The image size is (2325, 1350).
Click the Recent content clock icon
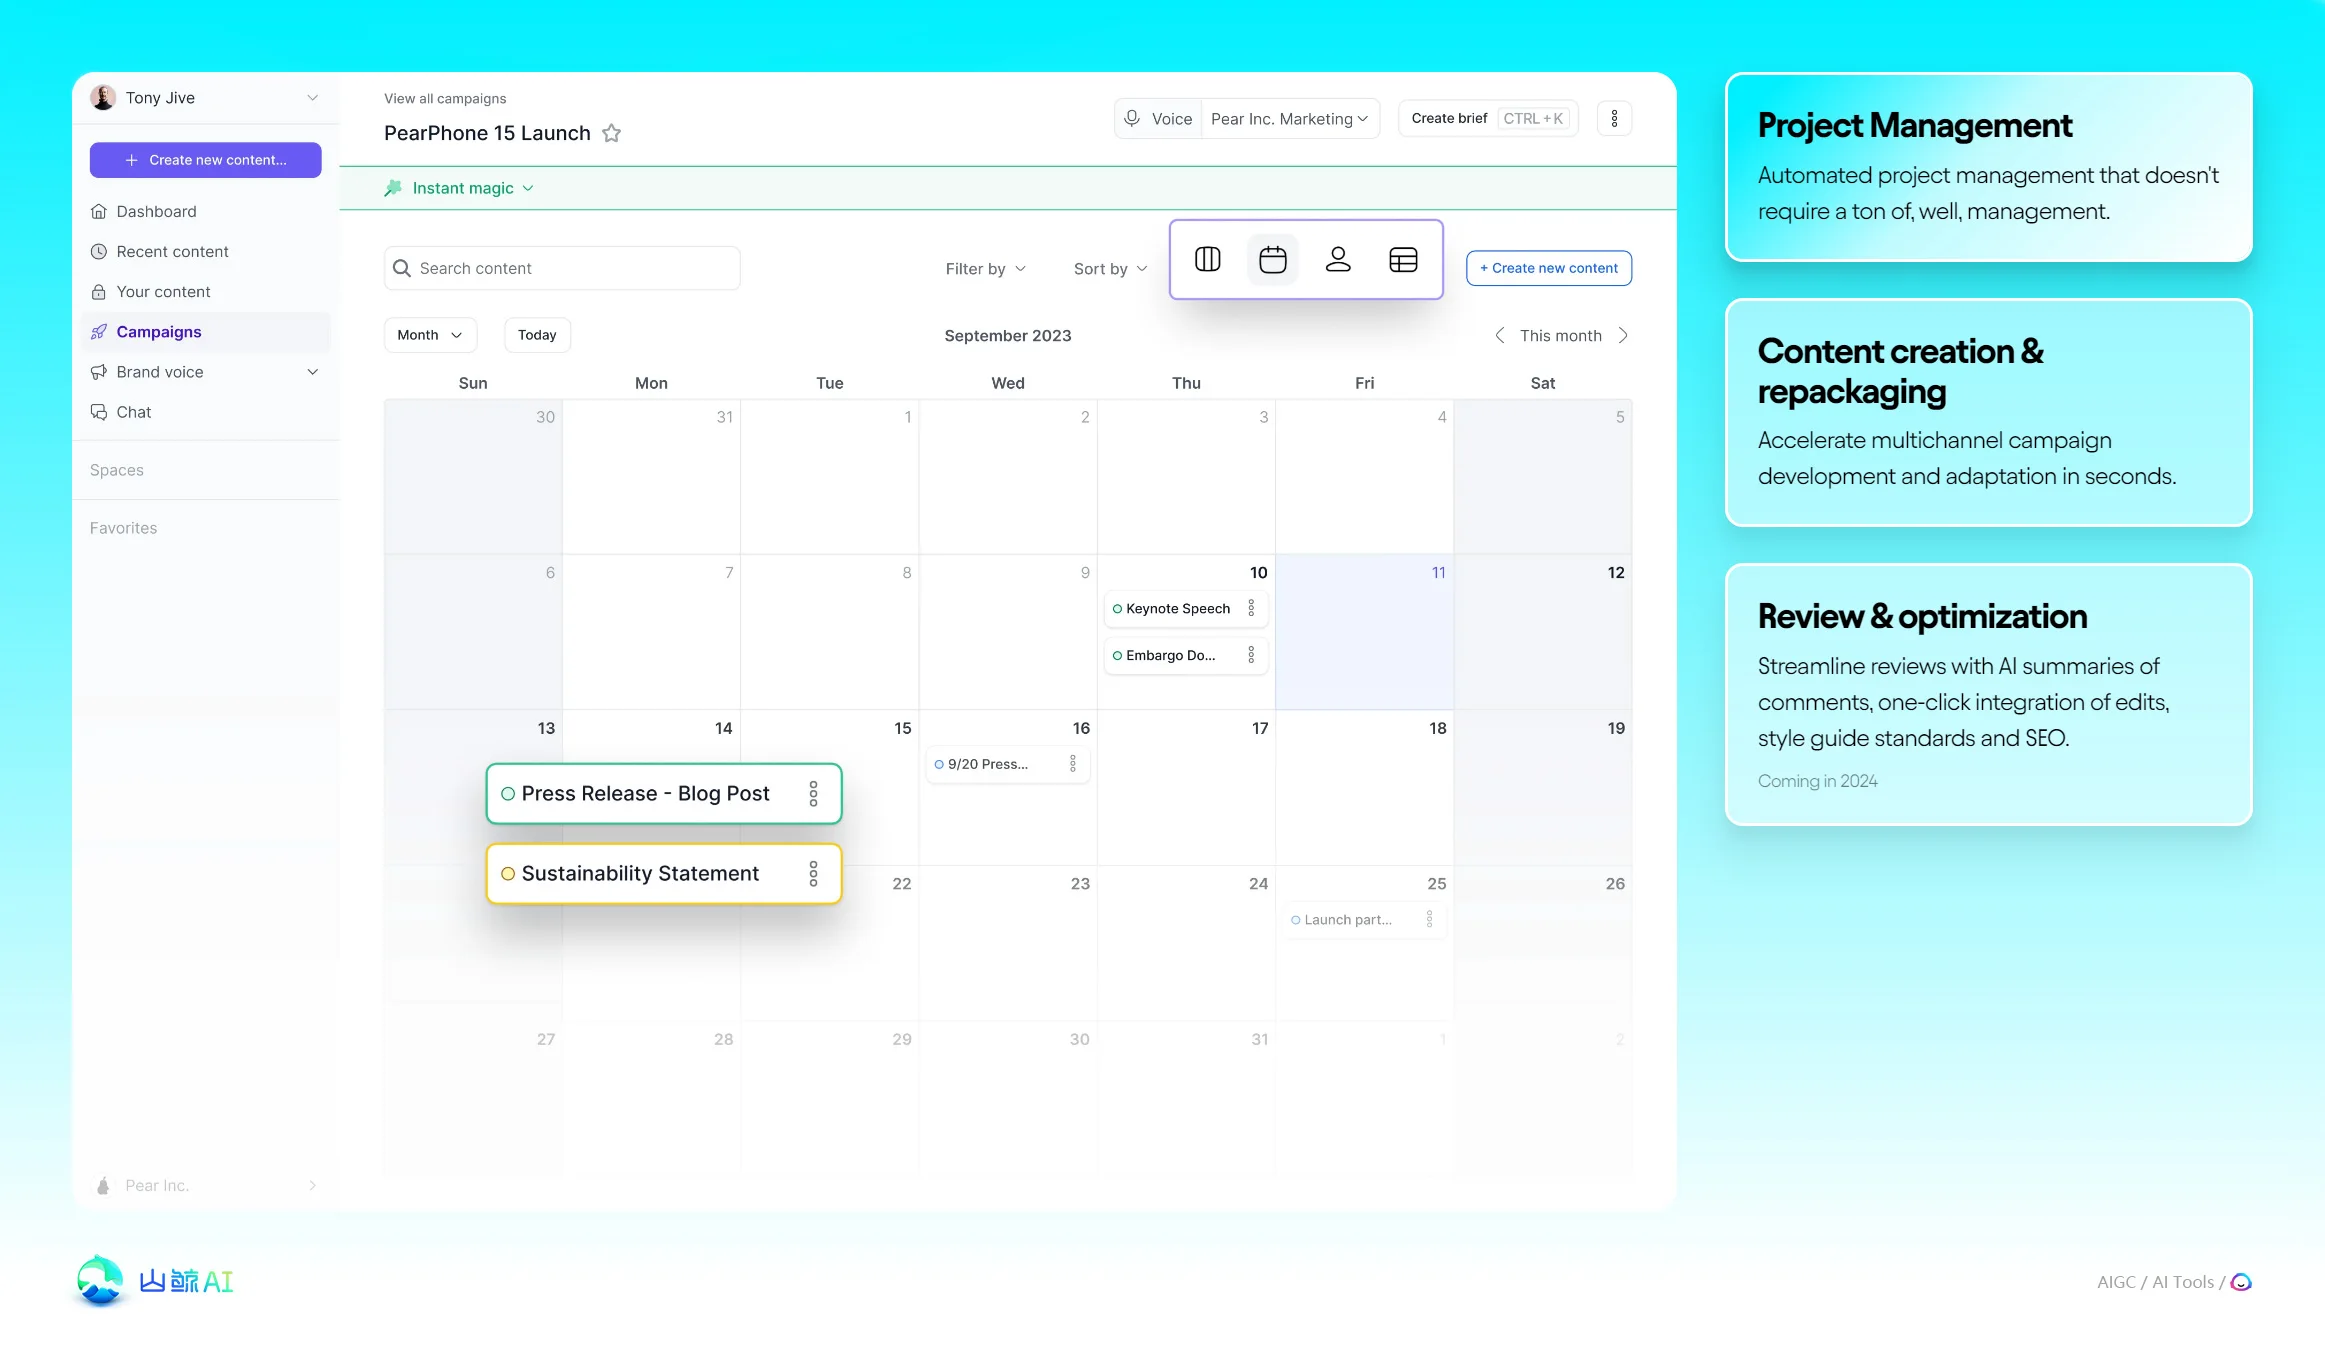click(x=99, y=252)
